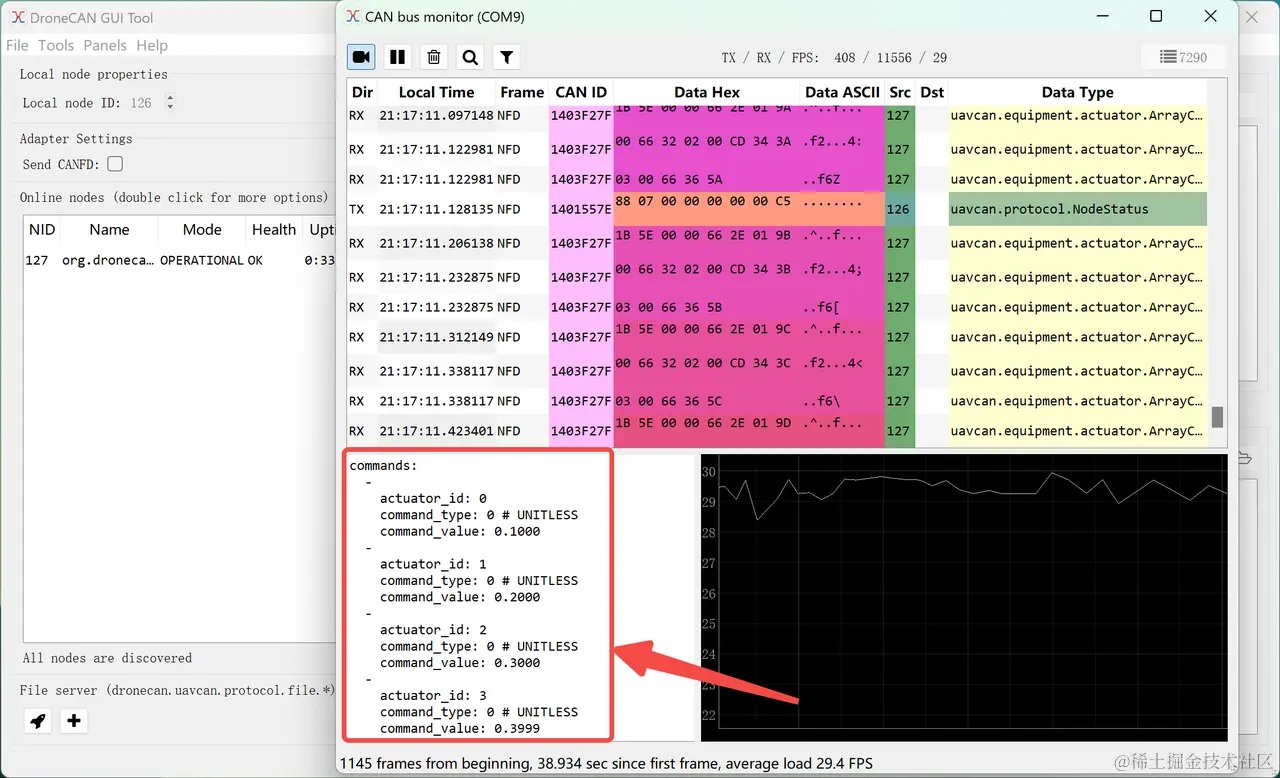Screen dimensions: 1280x778
Task: Click decoded line actuator_id: 0
Action: click(x=433, y=498)
